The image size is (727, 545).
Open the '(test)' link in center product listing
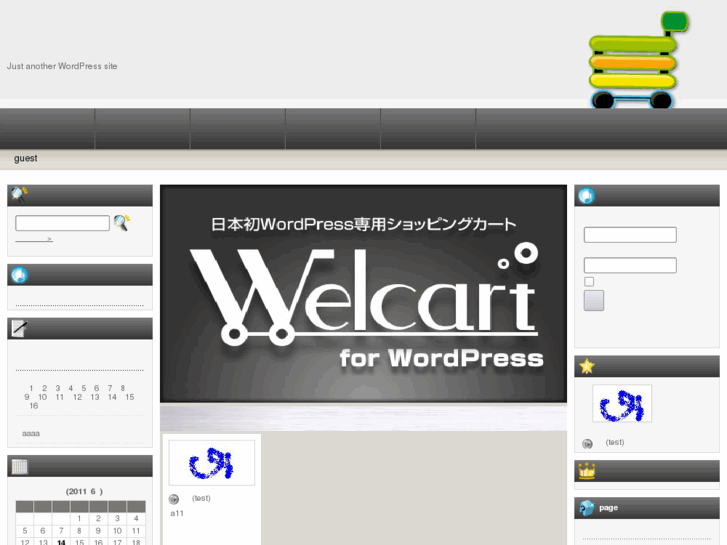click(x=201, y=498)
